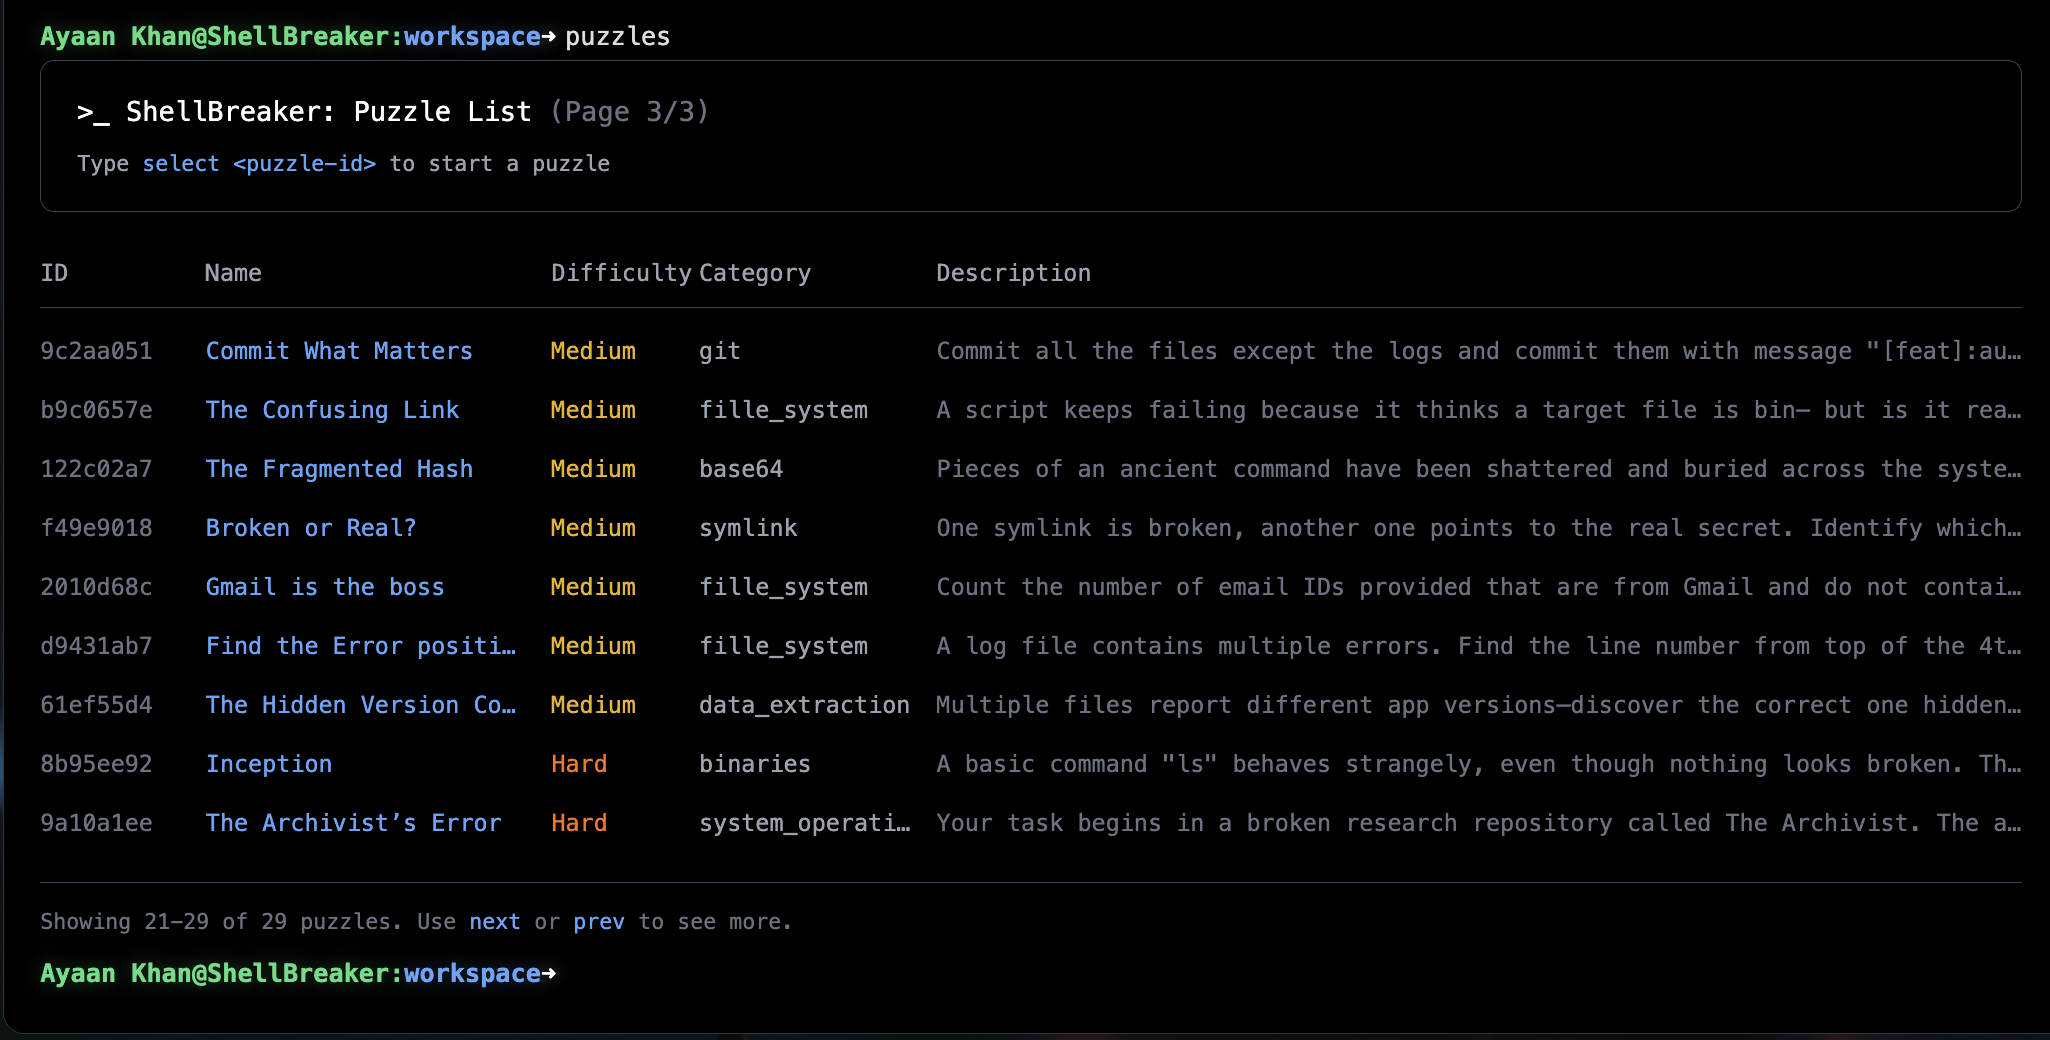Open the Inception hard puzzle

[x=268, y=764]
